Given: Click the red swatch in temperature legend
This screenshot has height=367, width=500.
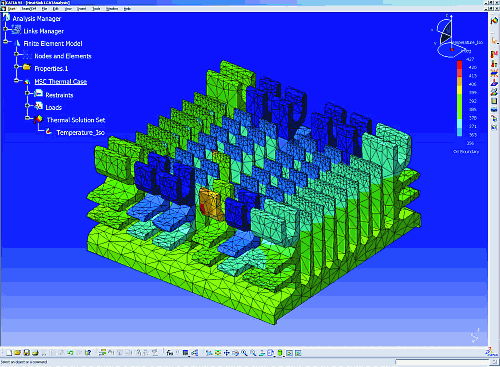Looking at the screenshot, I should click(459, 65).
